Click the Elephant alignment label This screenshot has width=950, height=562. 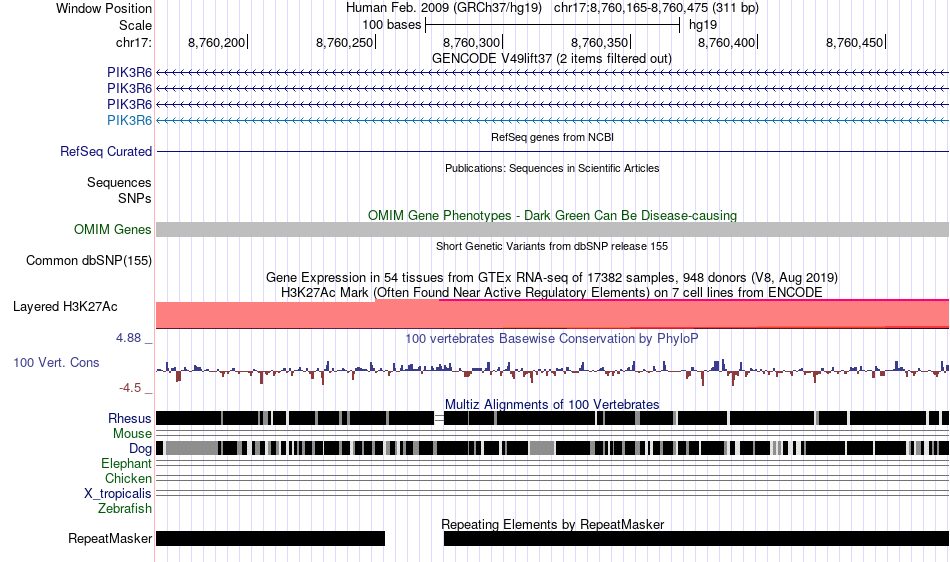coord(126,463)
